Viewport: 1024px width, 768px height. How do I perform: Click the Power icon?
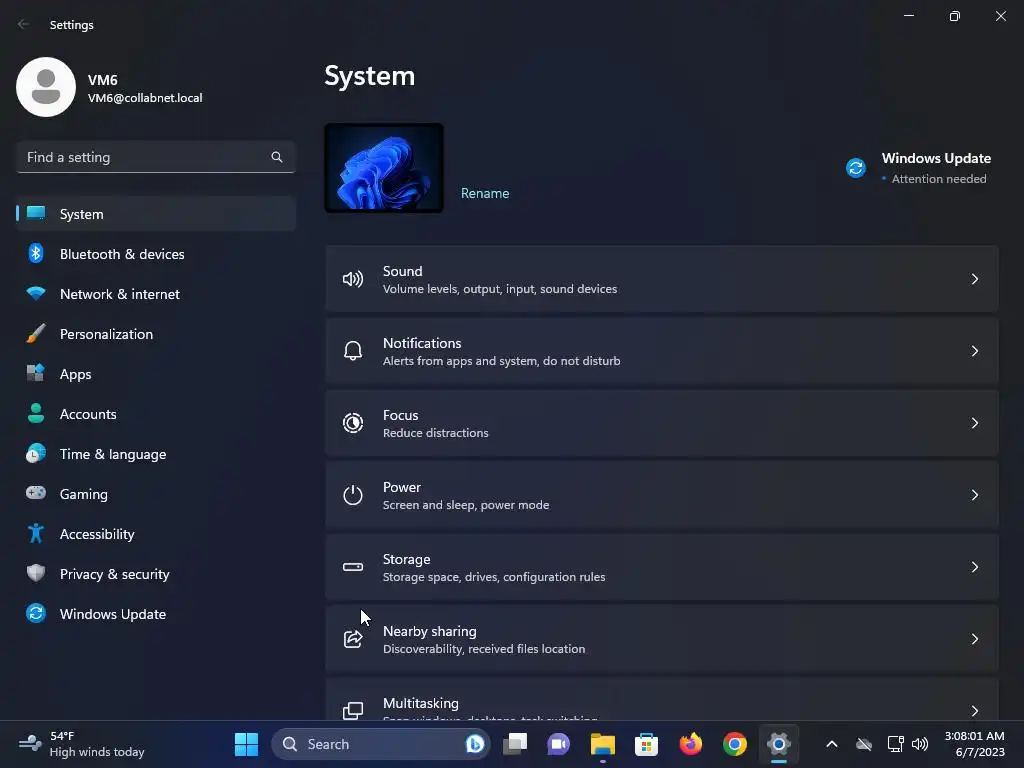click(353, 495)
